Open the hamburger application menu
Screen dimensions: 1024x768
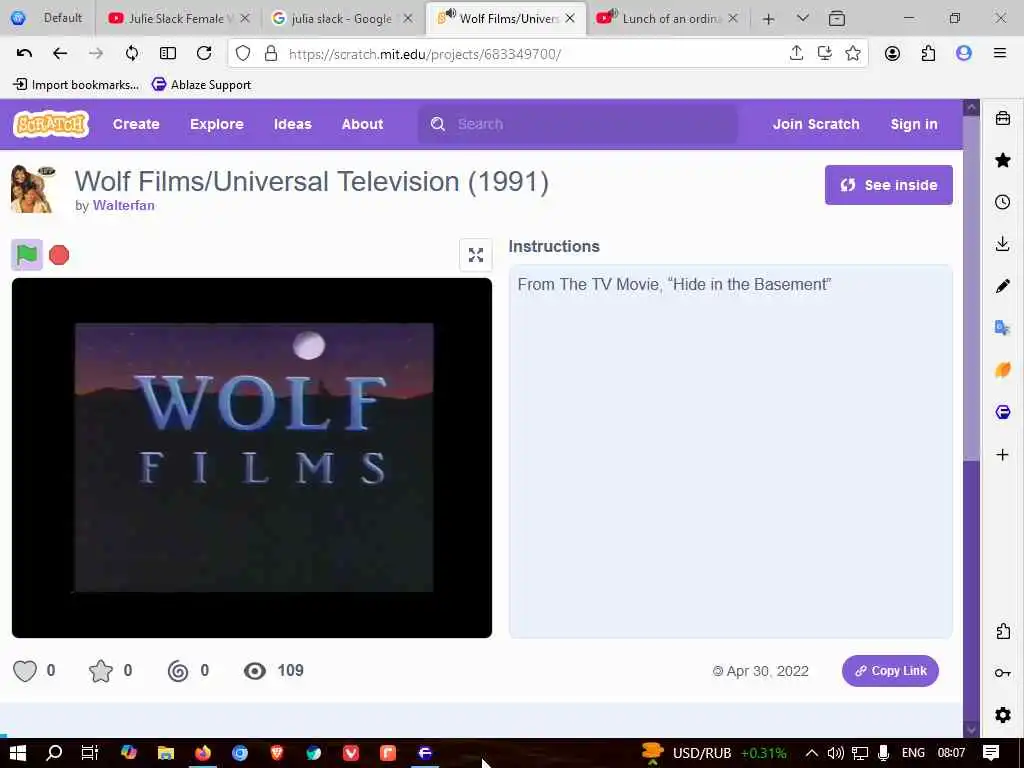click(x=999, y=54)
